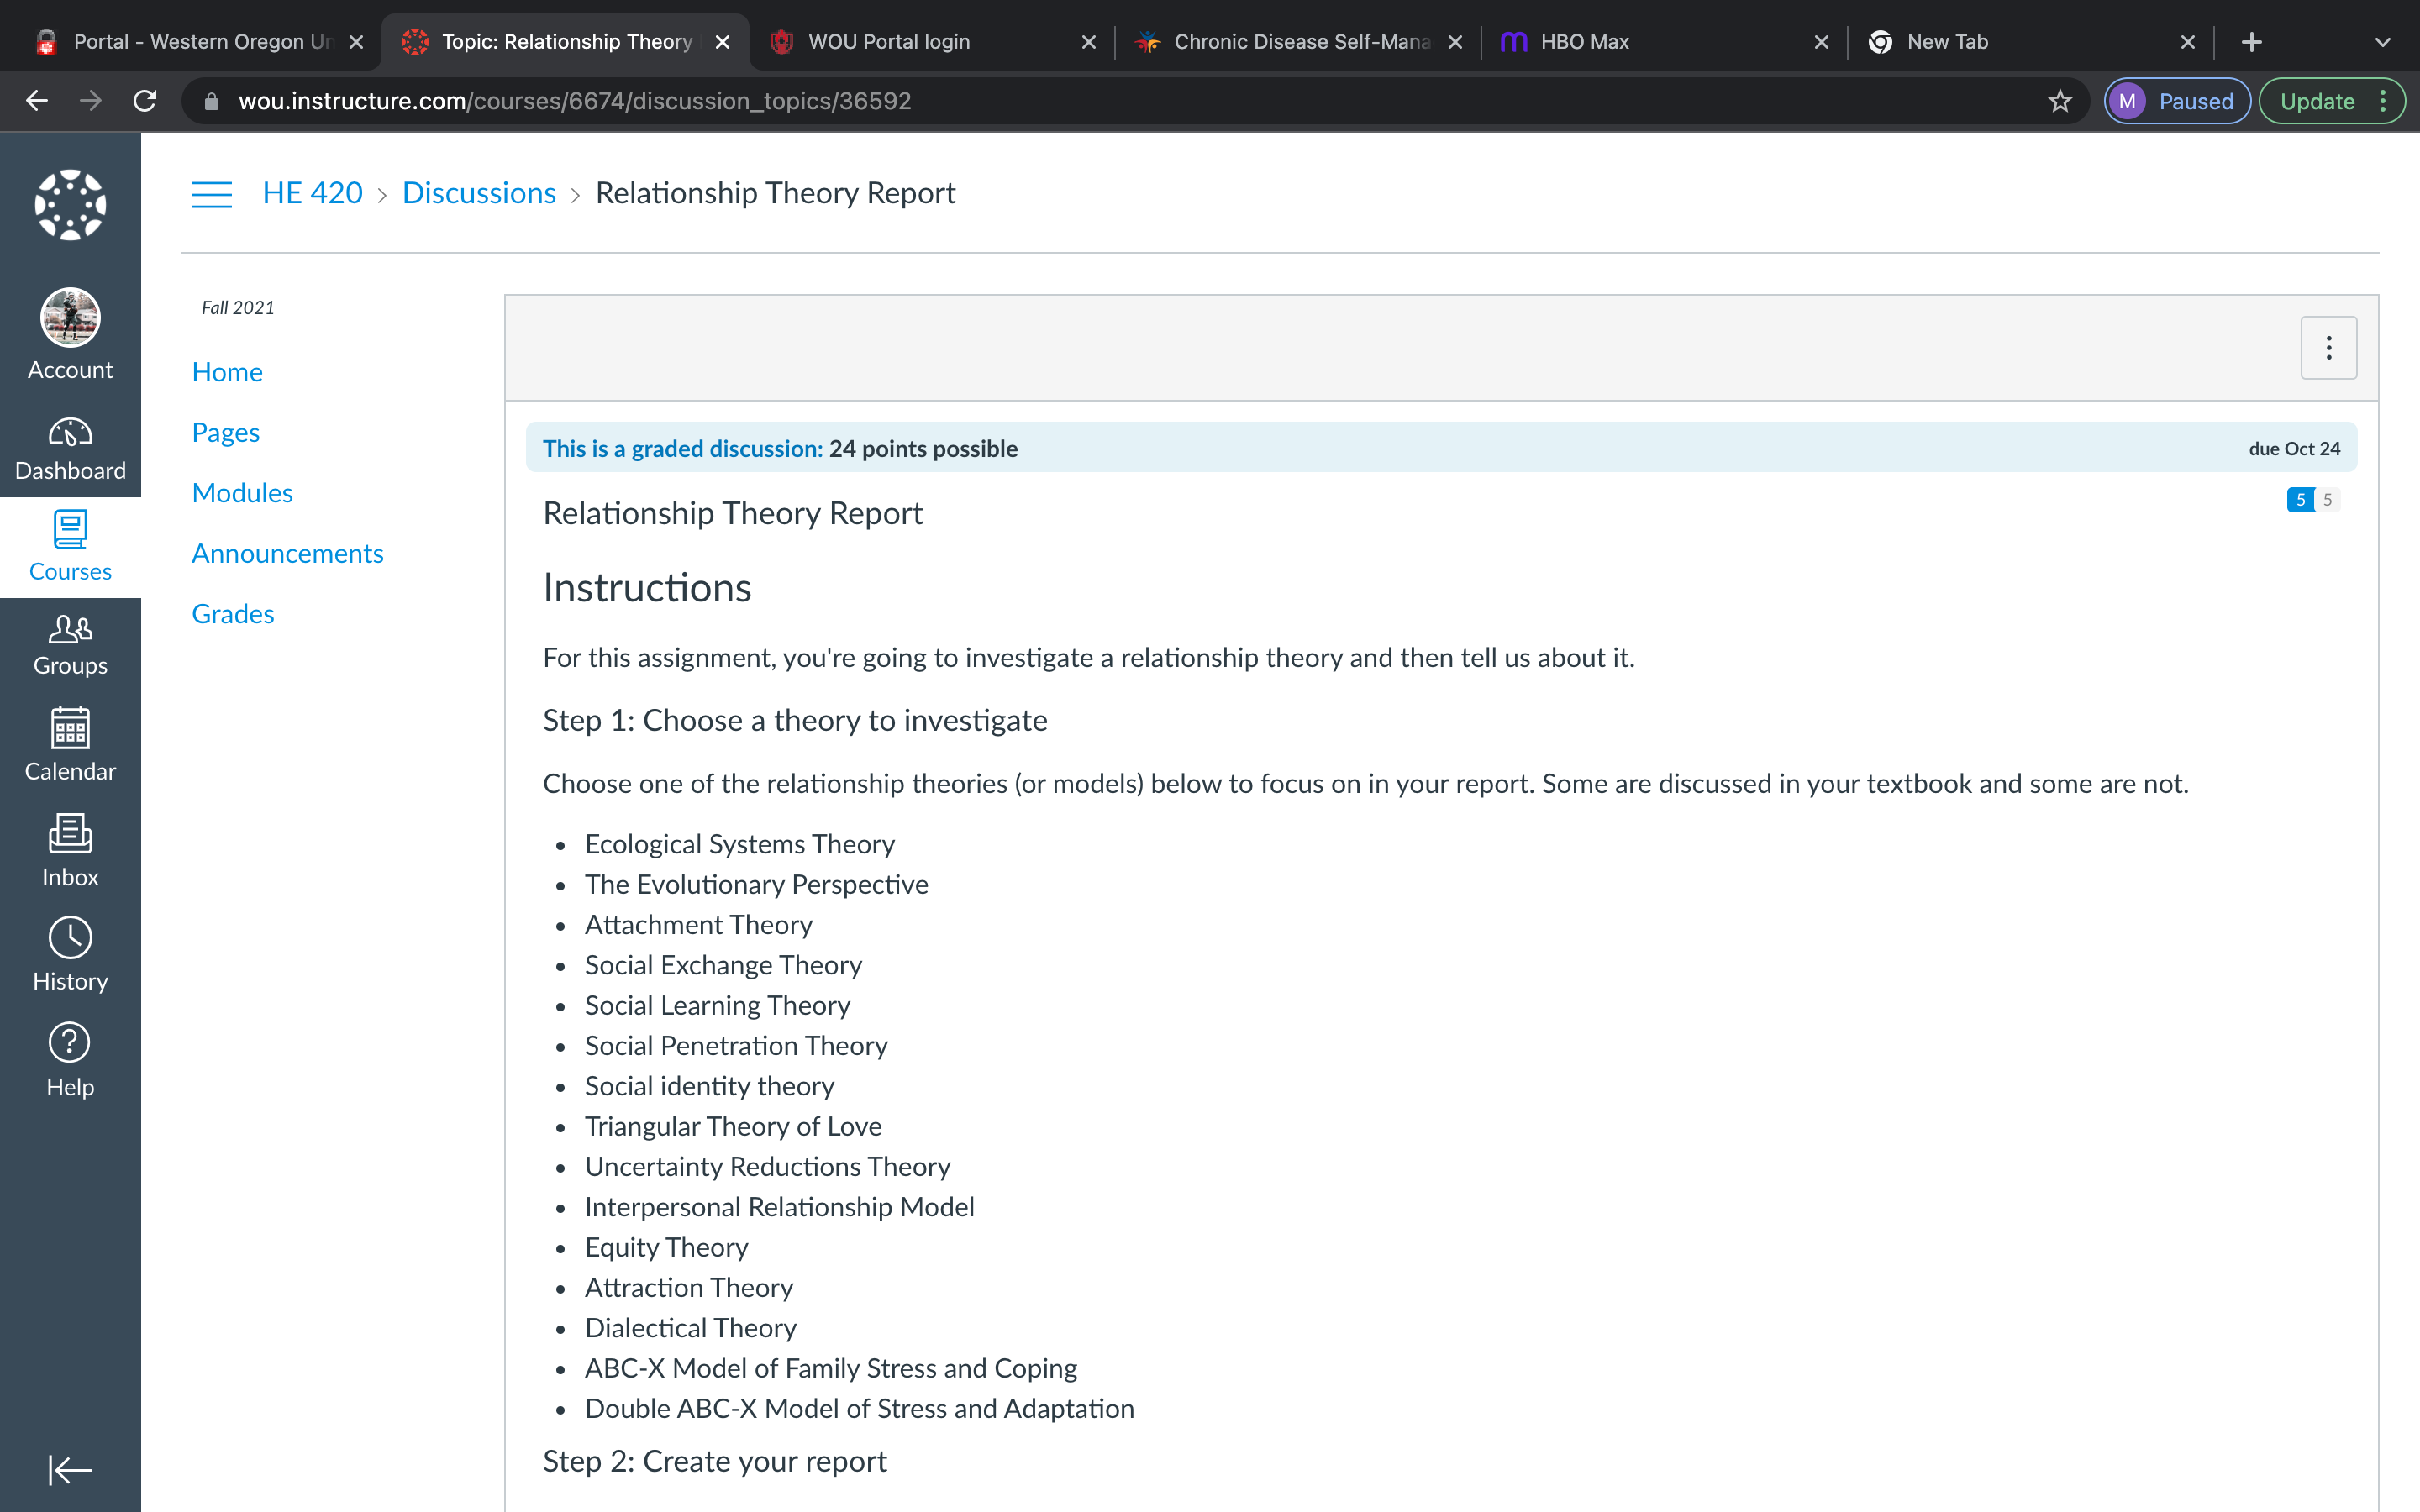Screen dimensions: 2420x1512
Task: Open the Account avatar
Action: coord(70,318)
